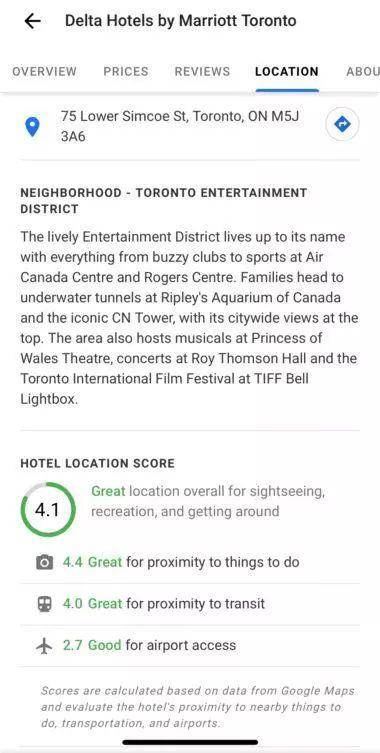Screen dimensions: 380x753
Task: Tap the hotel title Delta Hotels by Marriott
Action: 181,21
